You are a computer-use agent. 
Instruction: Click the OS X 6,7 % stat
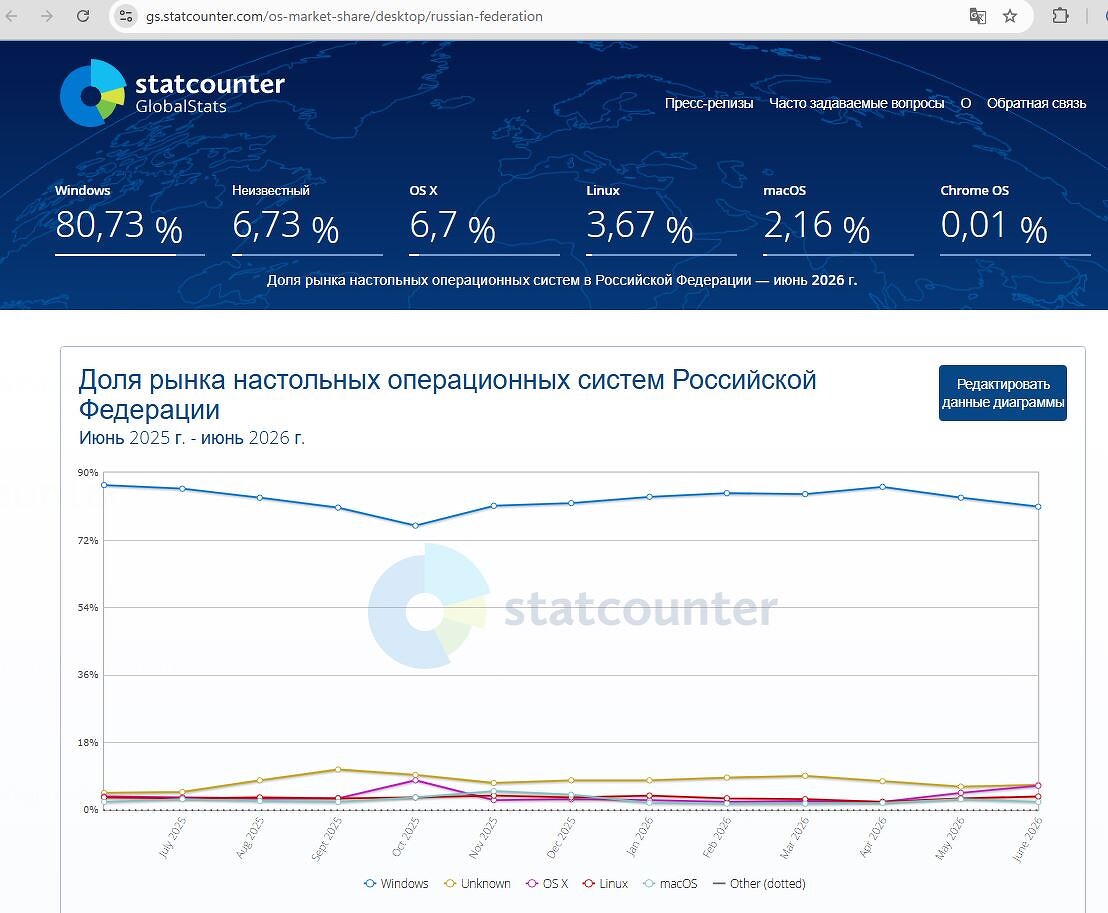coord(484,219)
